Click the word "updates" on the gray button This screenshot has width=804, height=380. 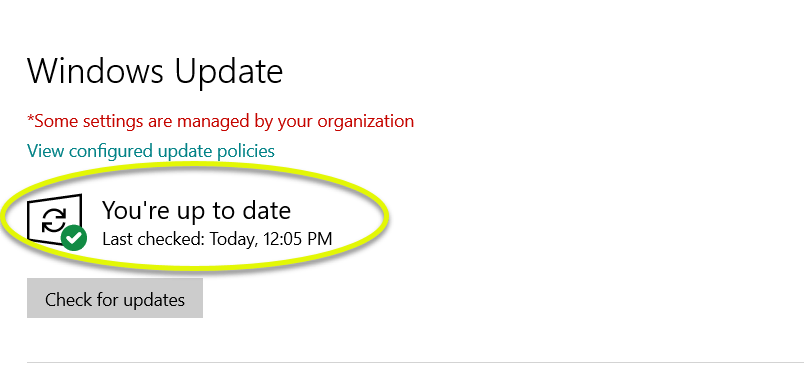[153, 299]
